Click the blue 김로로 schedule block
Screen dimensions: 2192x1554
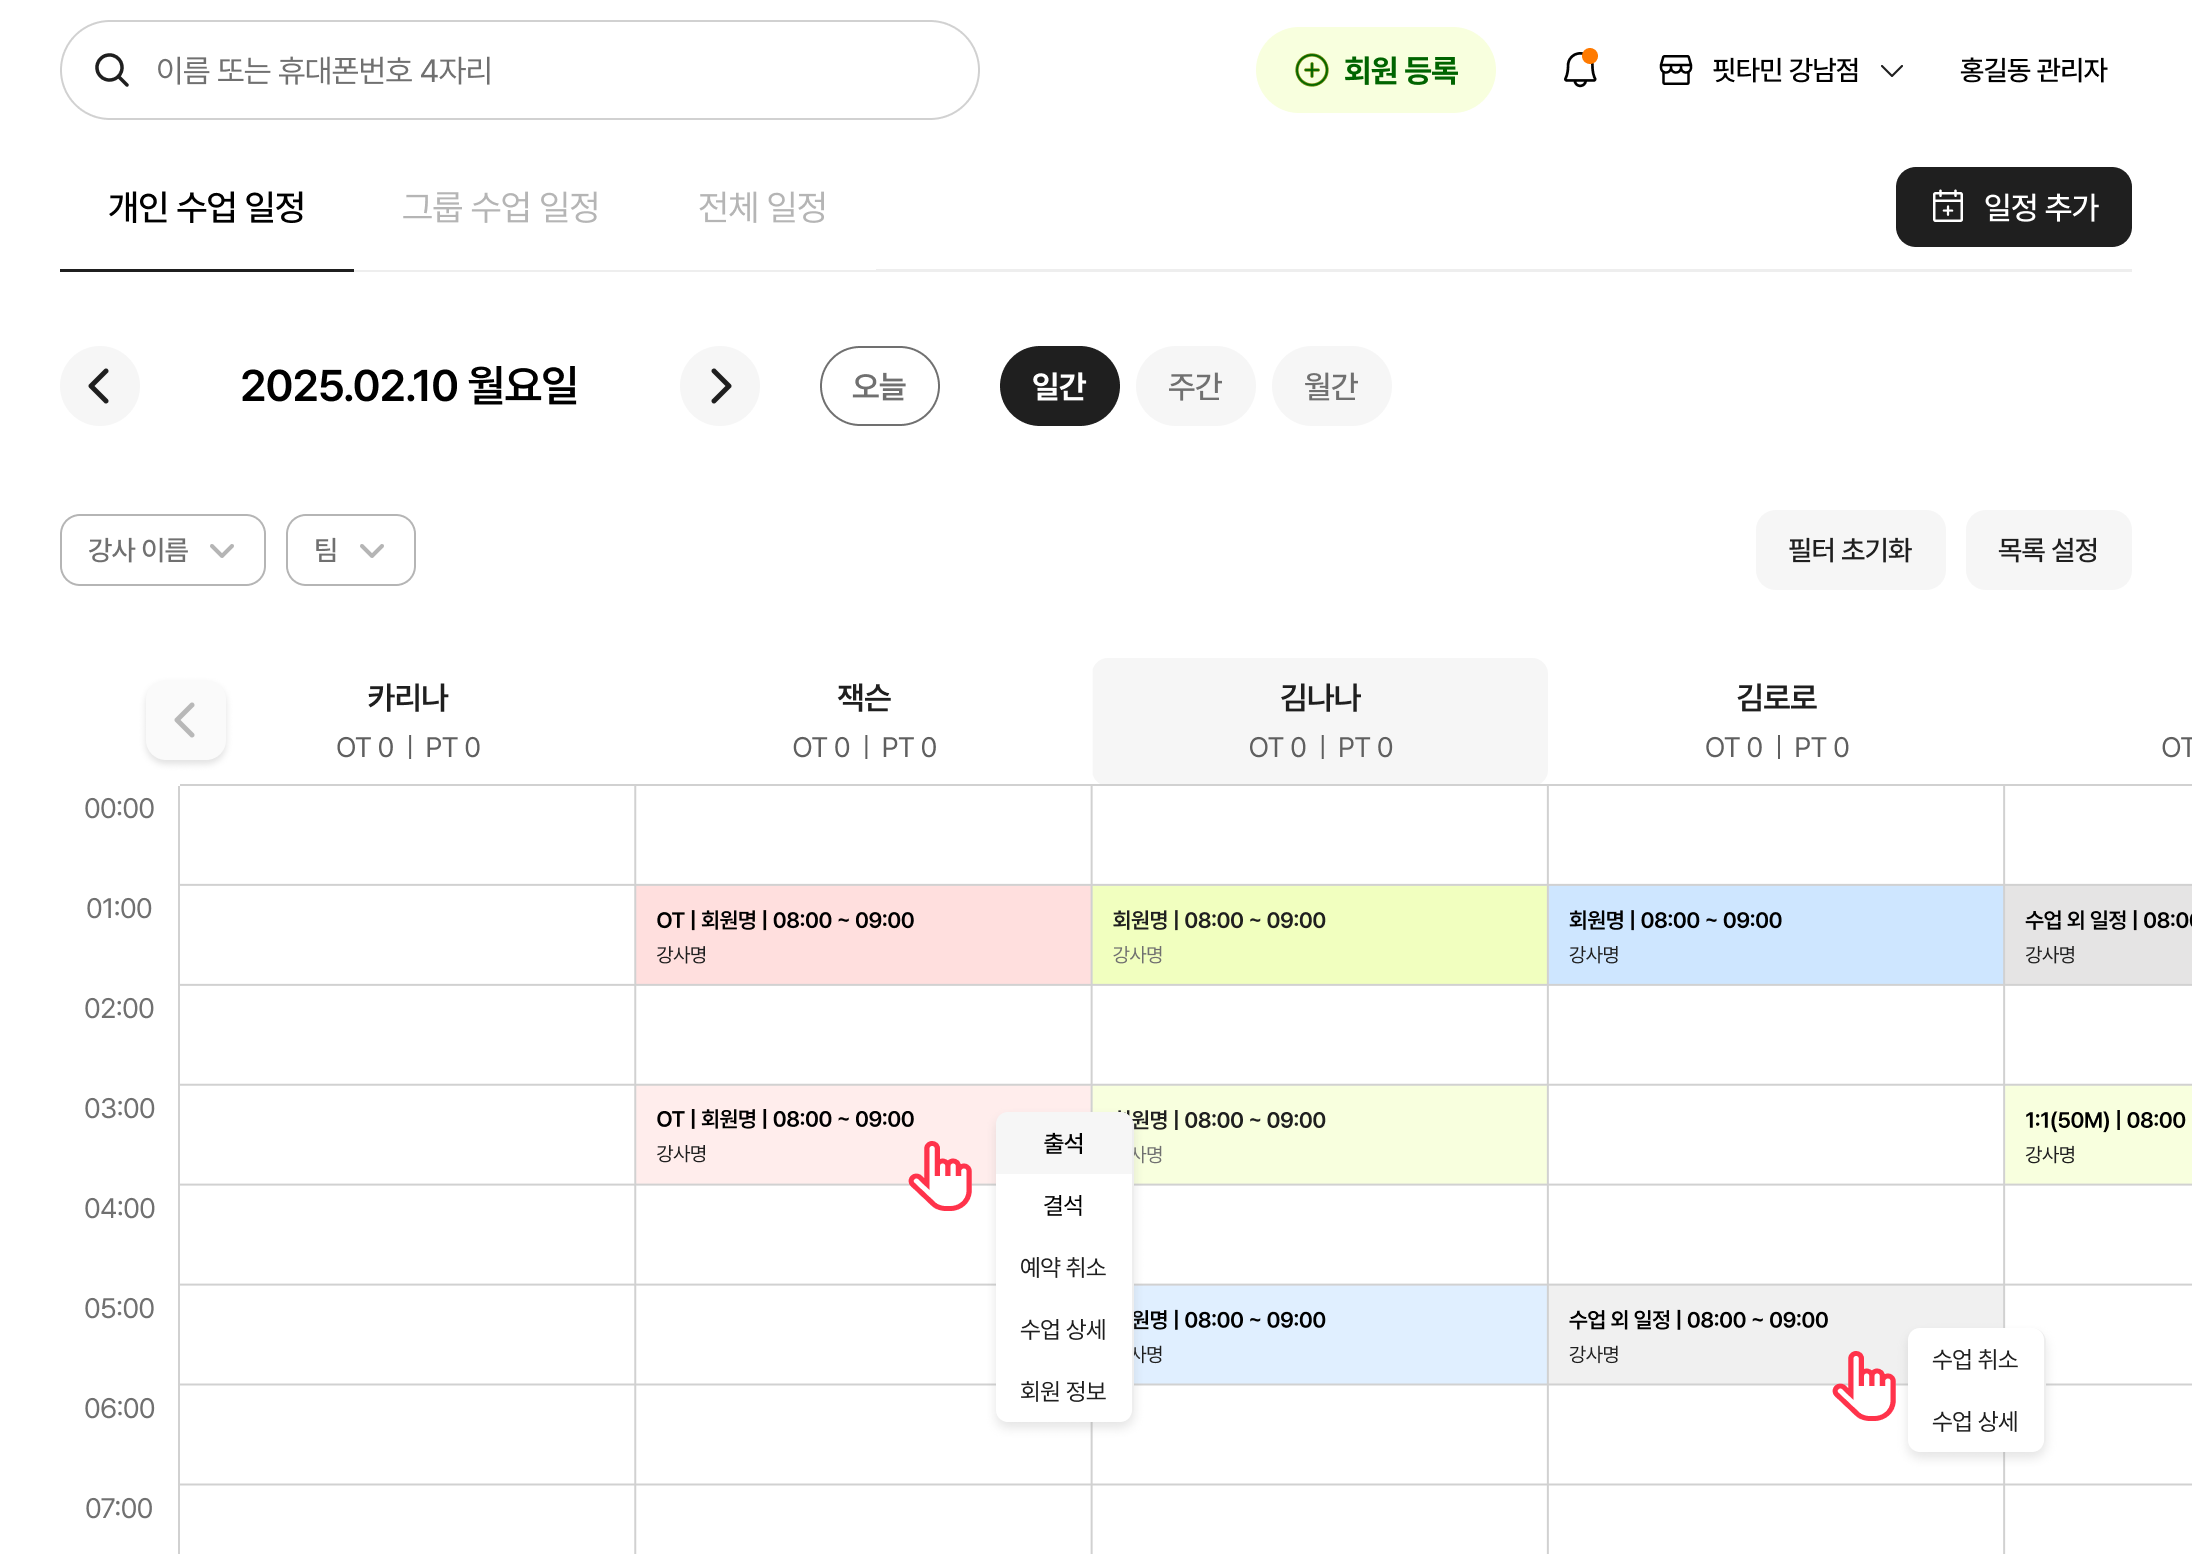pos(1775,935)
